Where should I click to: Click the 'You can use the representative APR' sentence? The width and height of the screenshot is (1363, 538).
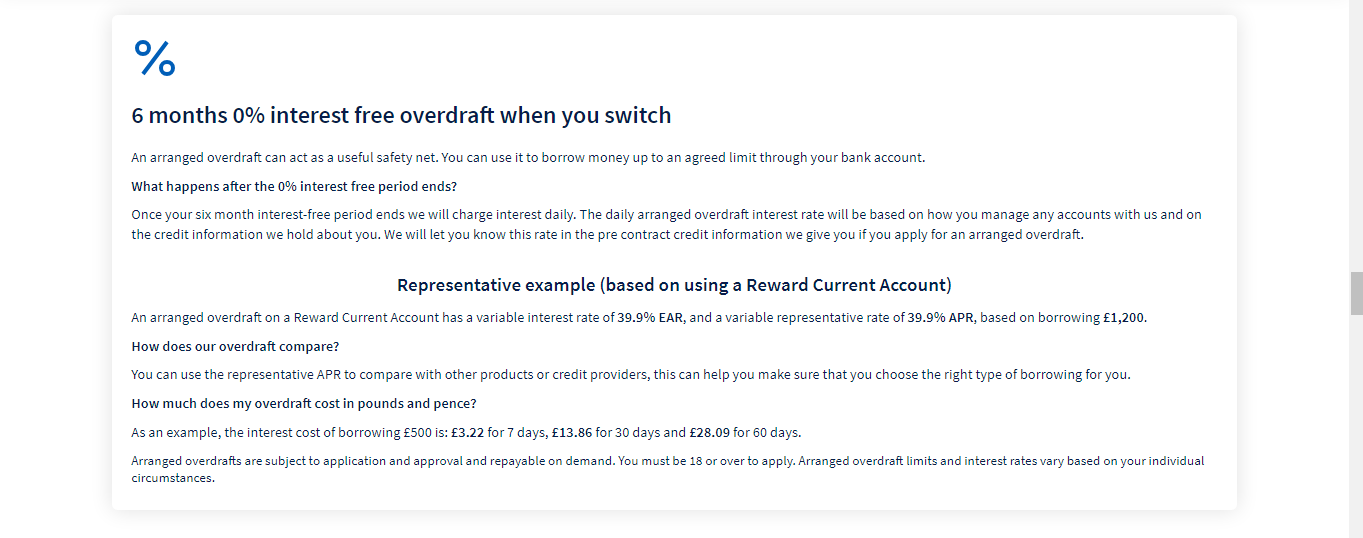pyautogui.click(x=631, y=375)
